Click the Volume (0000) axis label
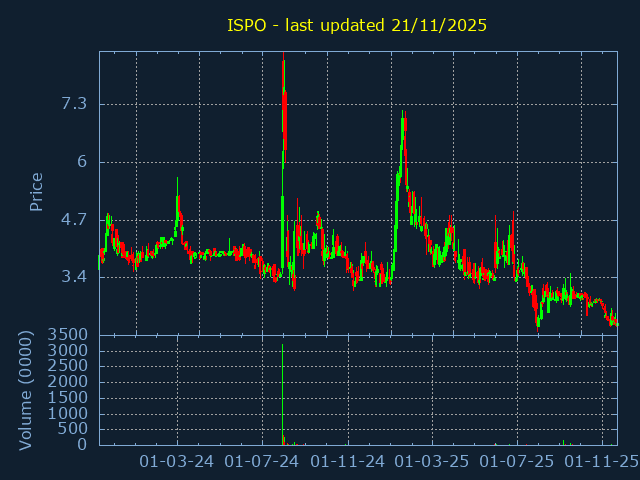The height and width of the screenshot is (480, 640). tap(26, 390)
